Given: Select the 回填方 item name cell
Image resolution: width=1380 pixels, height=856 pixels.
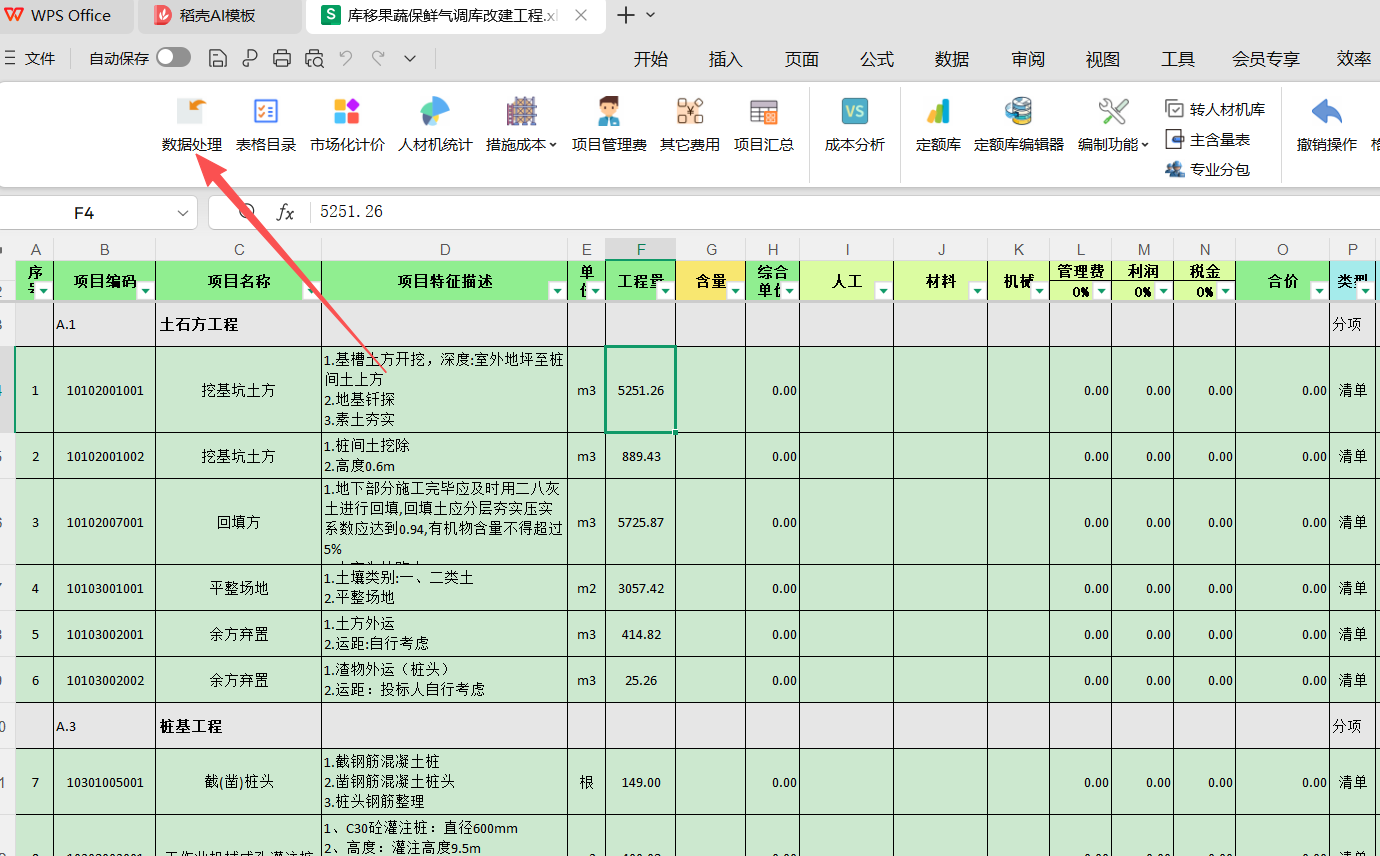Looking at the screenshot, I should tap(239, 522).
